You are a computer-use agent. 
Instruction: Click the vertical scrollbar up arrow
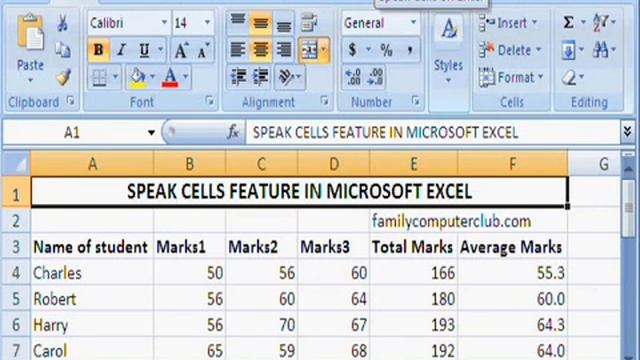[629, 168]
